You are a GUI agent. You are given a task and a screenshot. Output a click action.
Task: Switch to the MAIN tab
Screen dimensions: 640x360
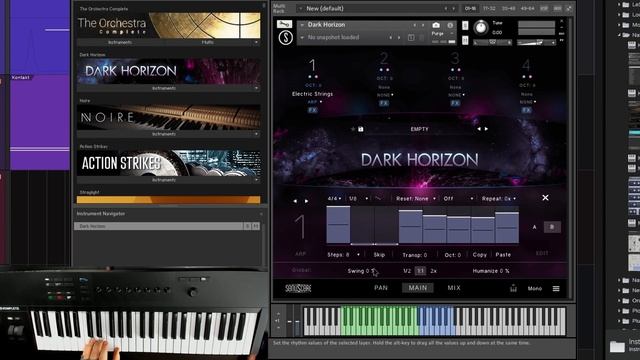coord(418,288)
